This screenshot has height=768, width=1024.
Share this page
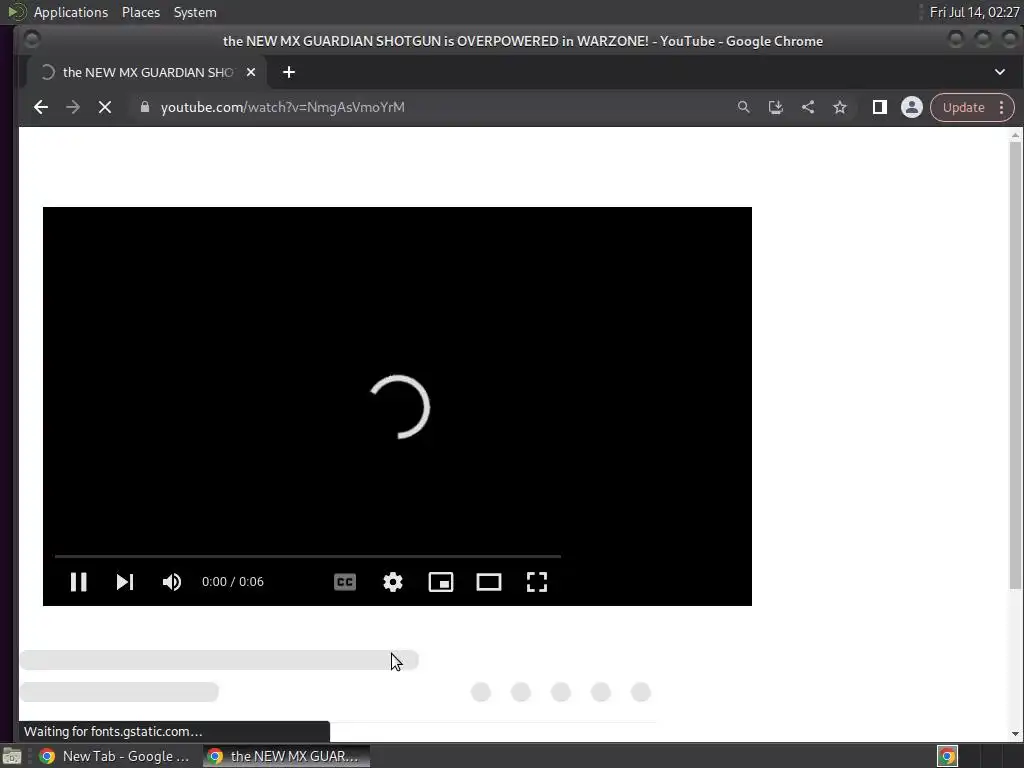coord(808,107)
